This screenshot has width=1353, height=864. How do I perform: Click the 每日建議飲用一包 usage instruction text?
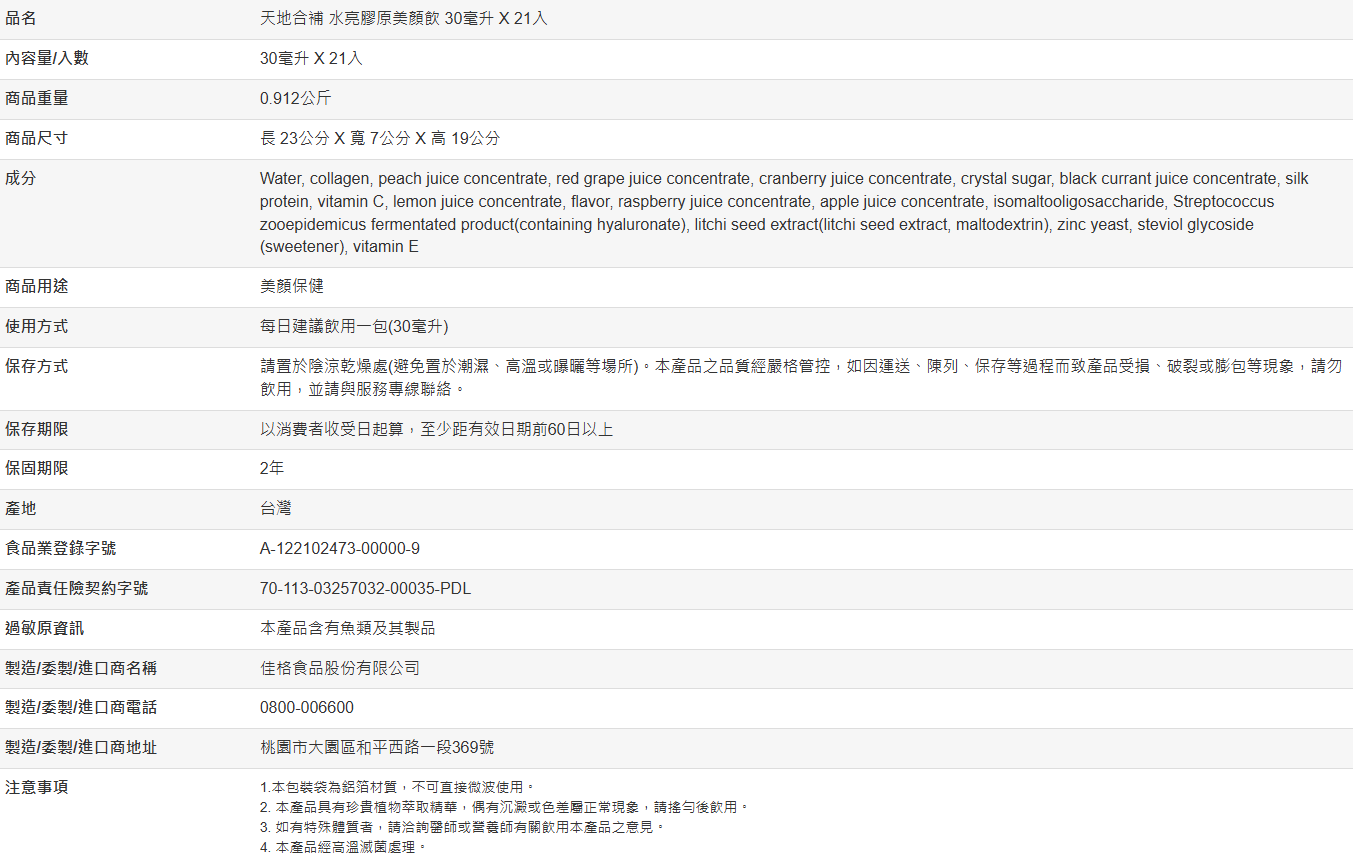354,327
